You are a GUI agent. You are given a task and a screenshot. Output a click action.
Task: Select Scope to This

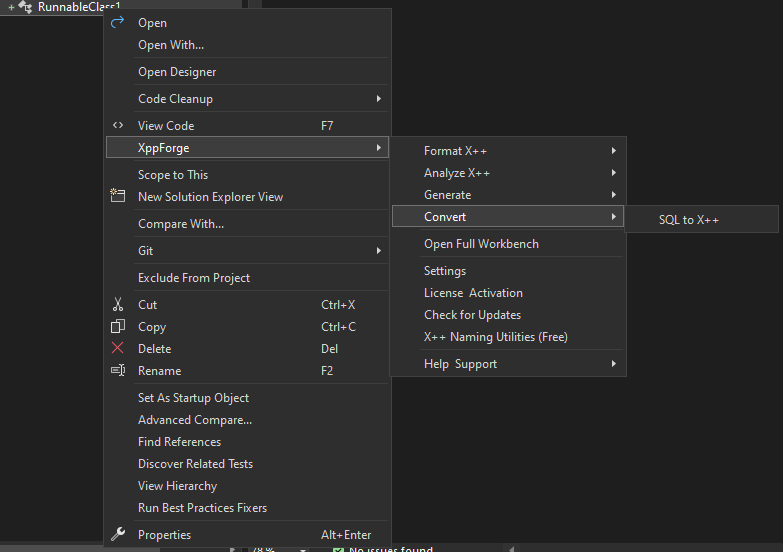(x=247, y=175)
